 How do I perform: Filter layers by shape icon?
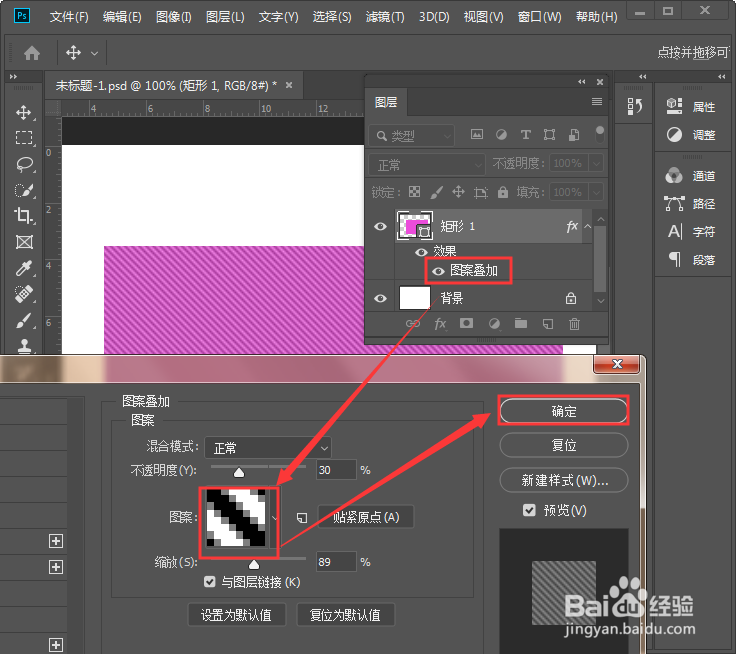click(549, 135)
